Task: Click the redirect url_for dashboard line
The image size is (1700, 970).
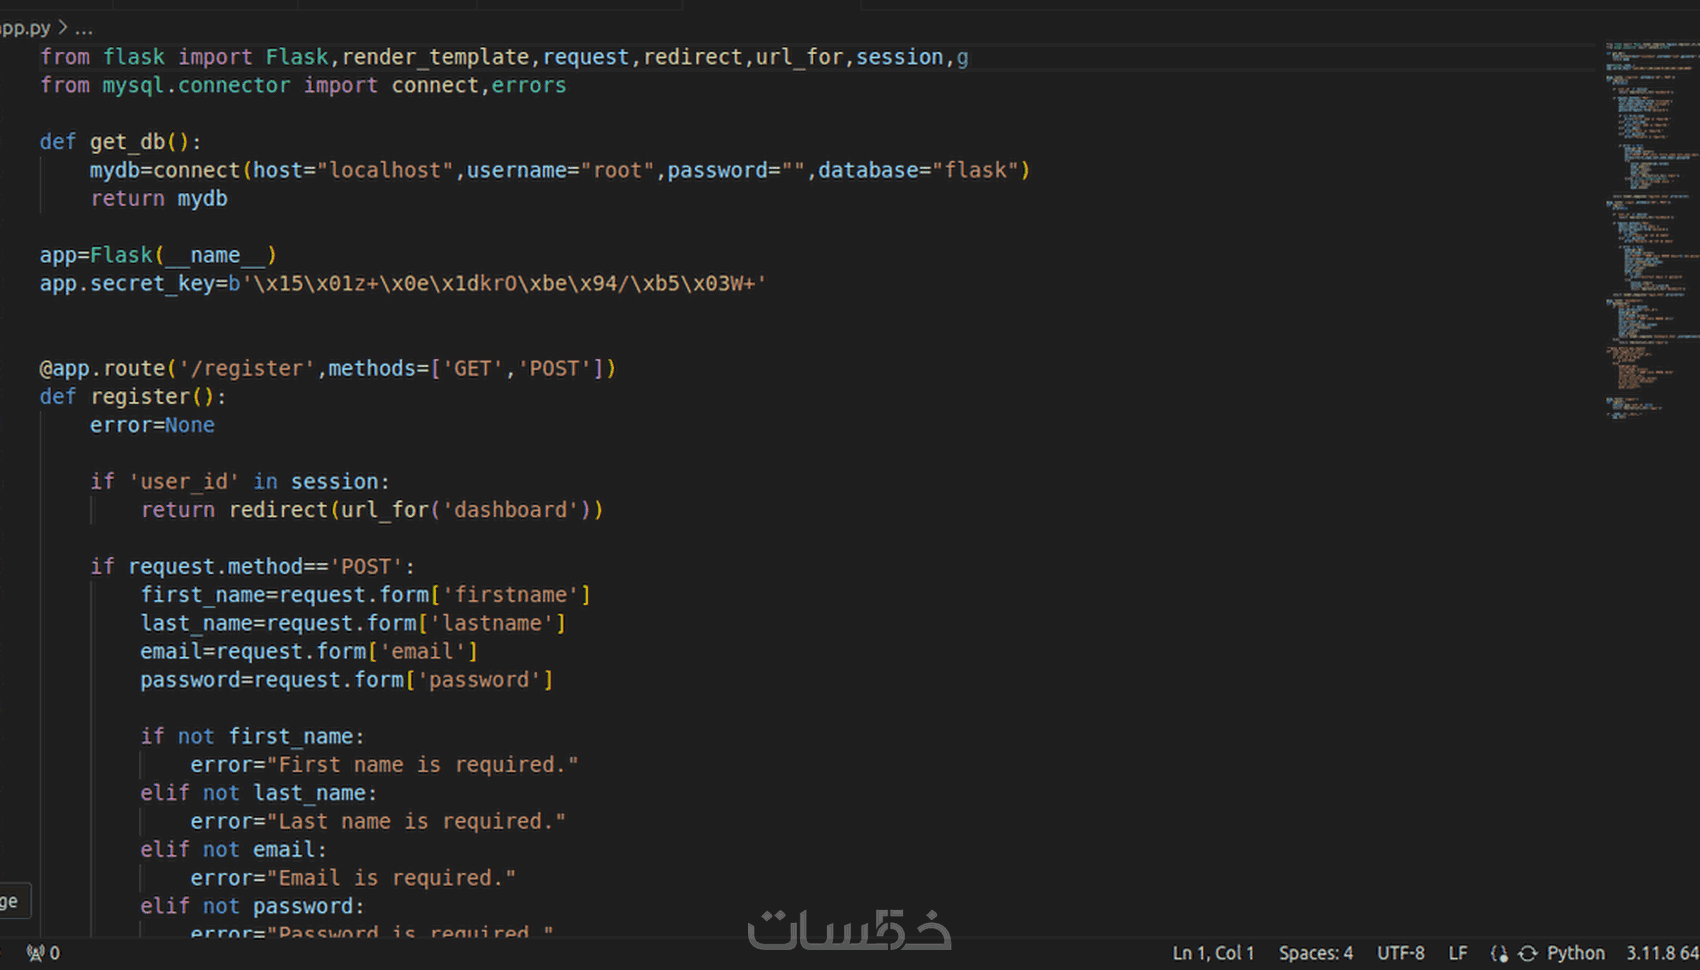Action: [372, 510]
